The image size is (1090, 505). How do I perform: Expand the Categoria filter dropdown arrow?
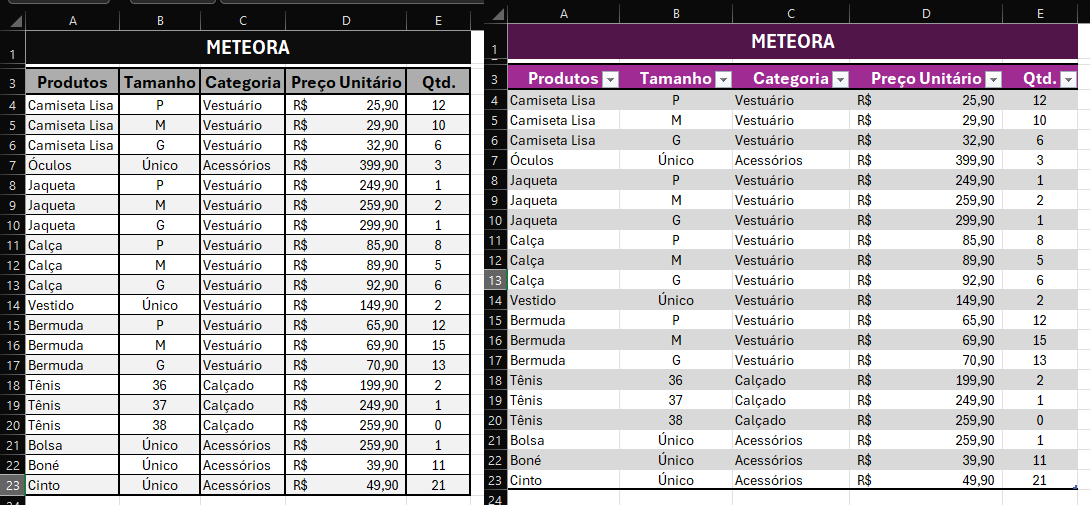point(841,79)
